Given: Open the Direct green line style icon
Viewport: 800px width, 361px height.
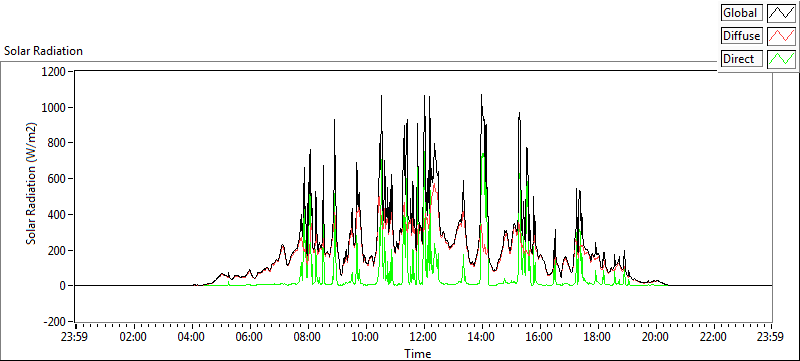Looking at the screenshot, I should pyautogui.click(x=781, y=59).
